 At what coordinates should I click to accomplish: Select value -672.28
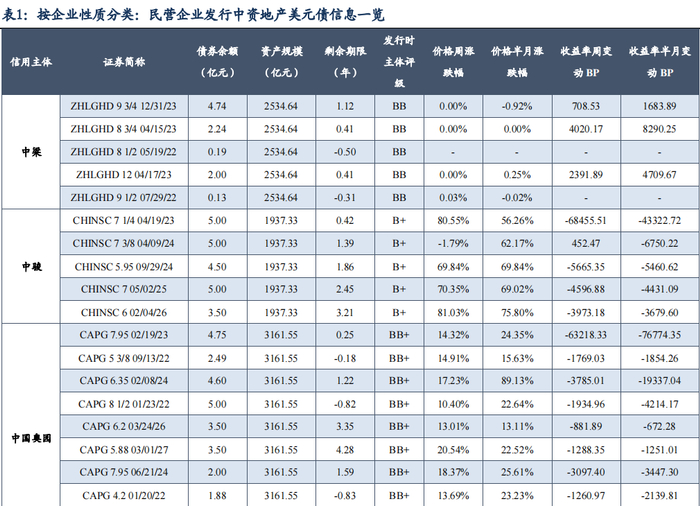pyautogui.click(x=659, y=426)
